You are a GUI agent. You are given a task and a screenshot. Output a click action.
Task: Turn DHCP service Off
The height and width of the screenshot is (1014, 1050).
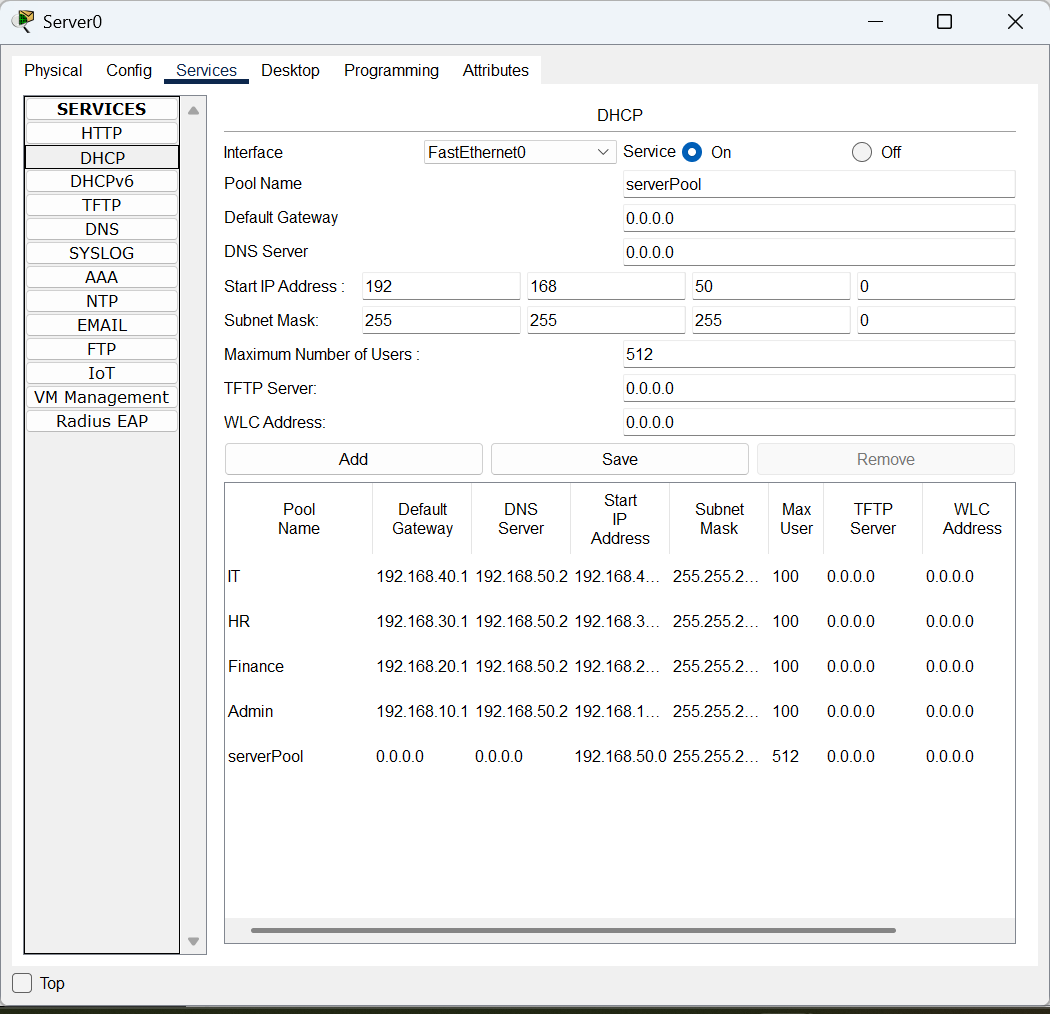pyautogui.click(x=862, y=152)
